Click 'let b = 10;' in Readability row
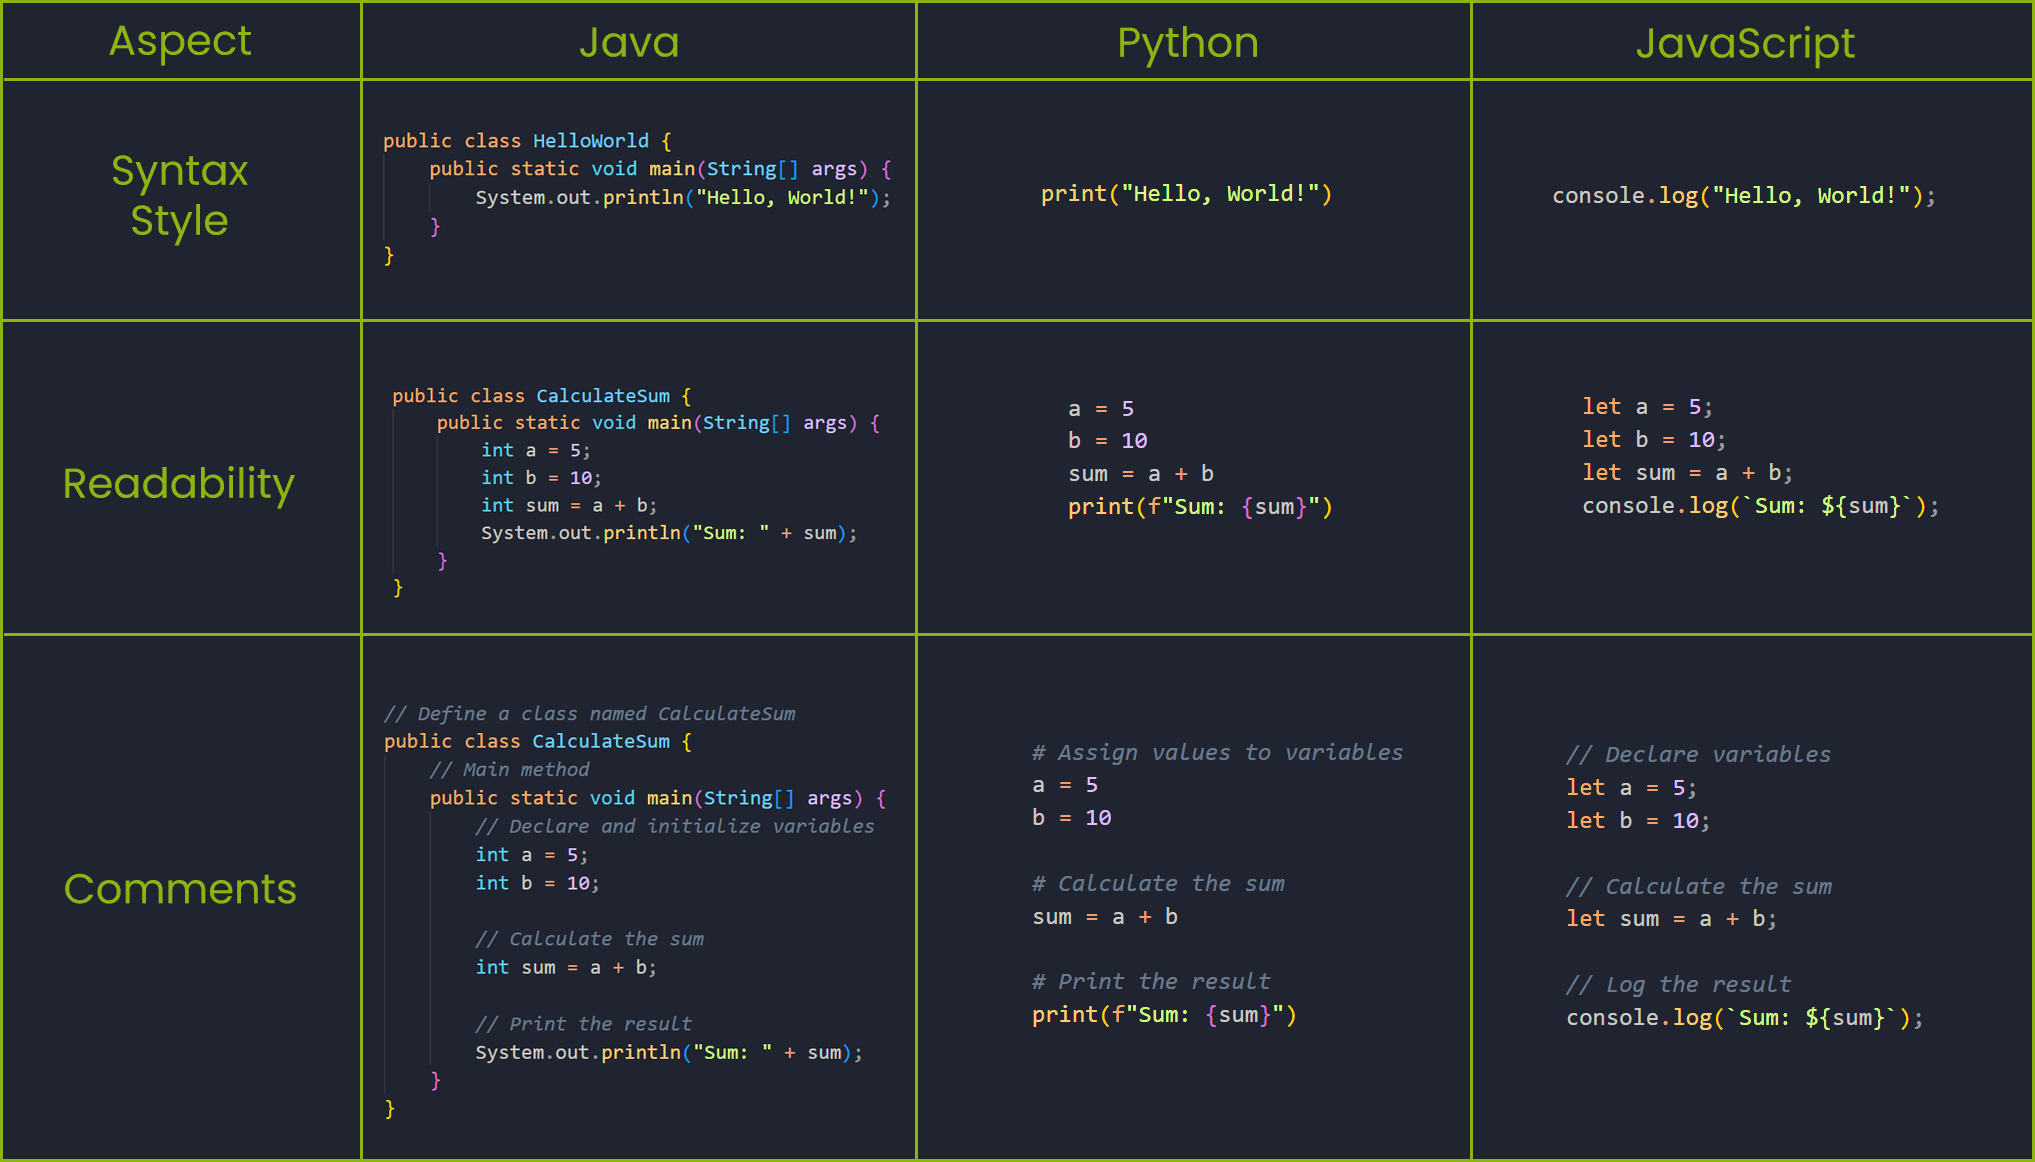2035x1162 pixels. click(1654, 440)
